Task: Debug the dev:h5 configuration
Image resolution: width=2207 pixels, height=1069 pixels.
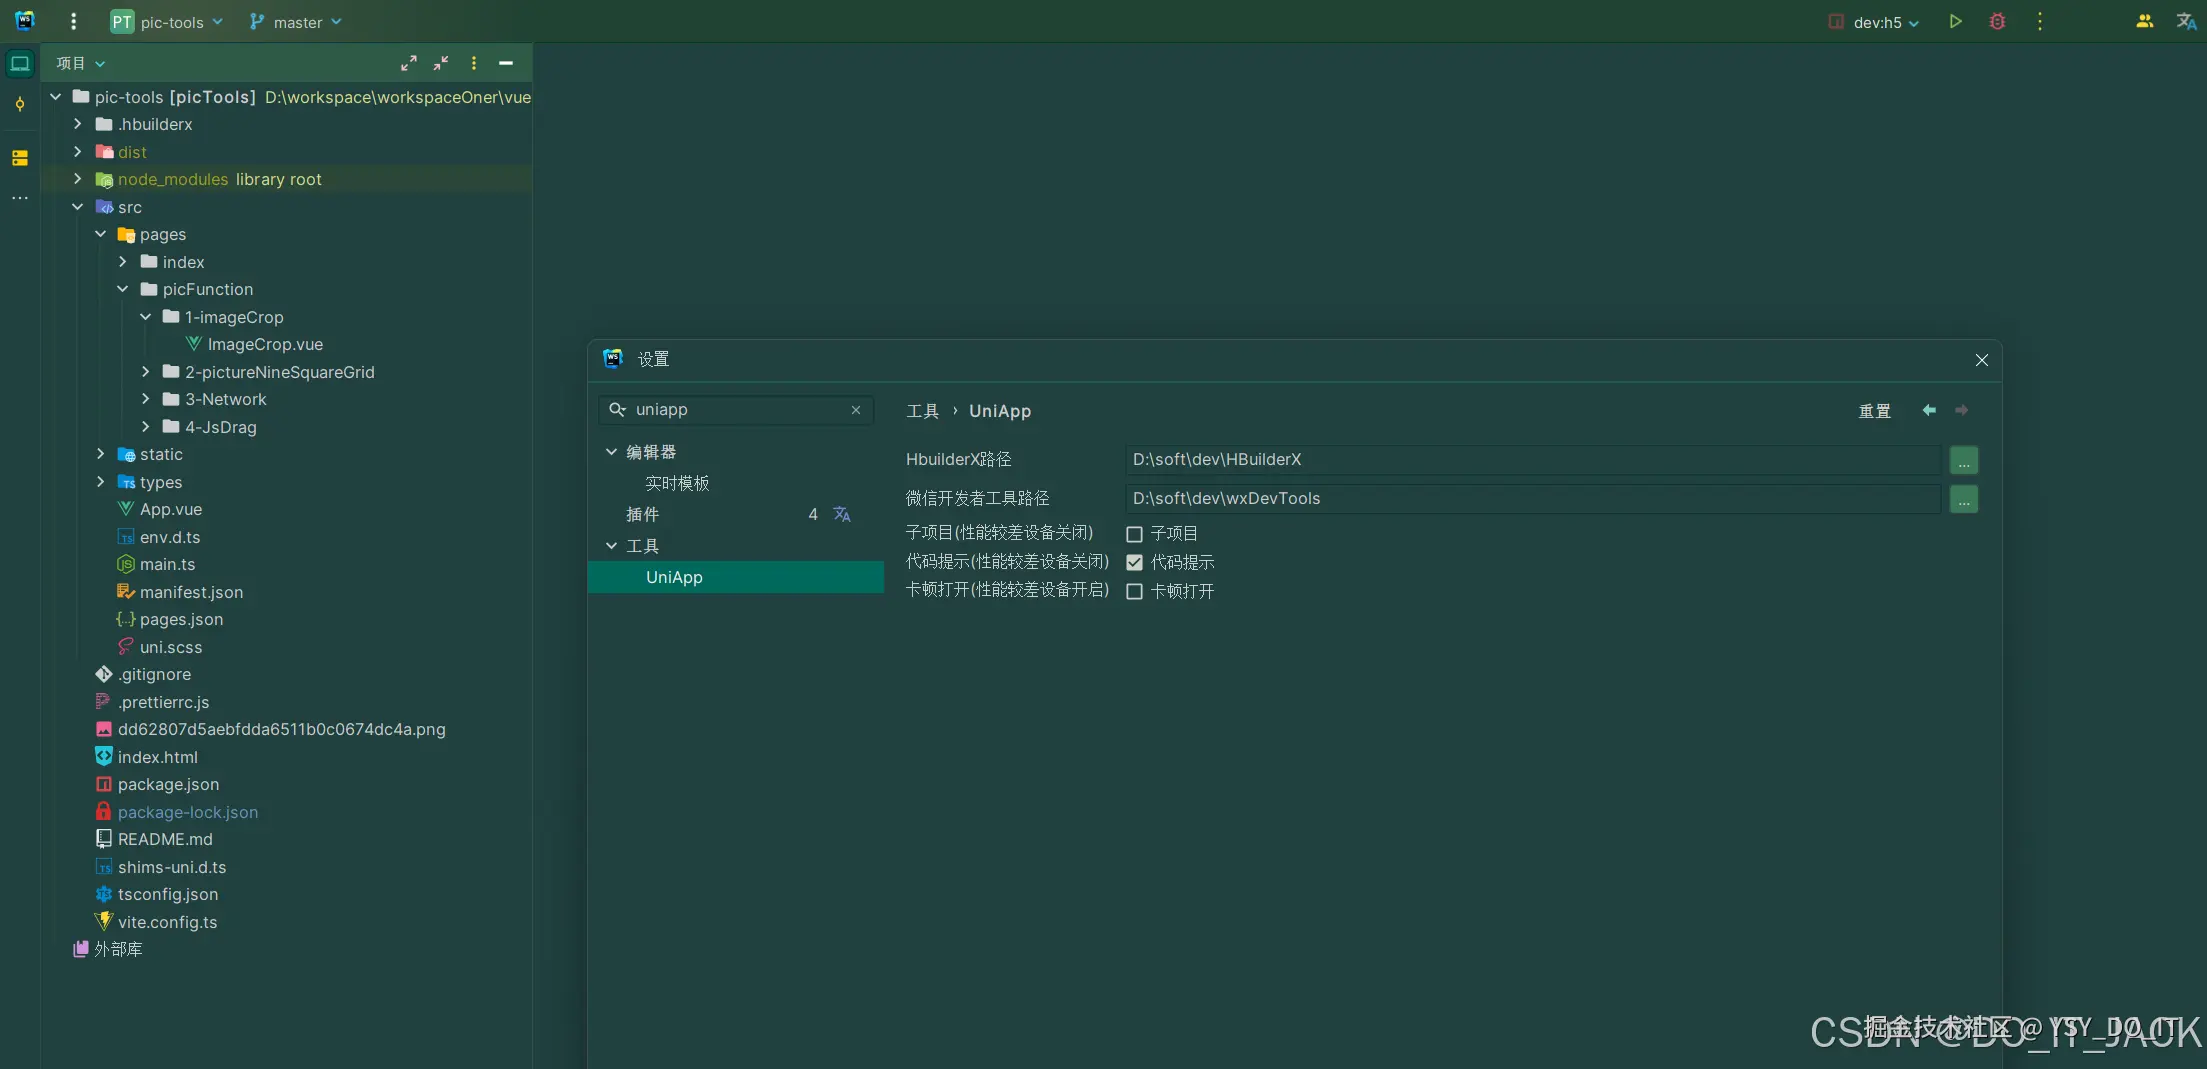Action: click(1997, 22)
